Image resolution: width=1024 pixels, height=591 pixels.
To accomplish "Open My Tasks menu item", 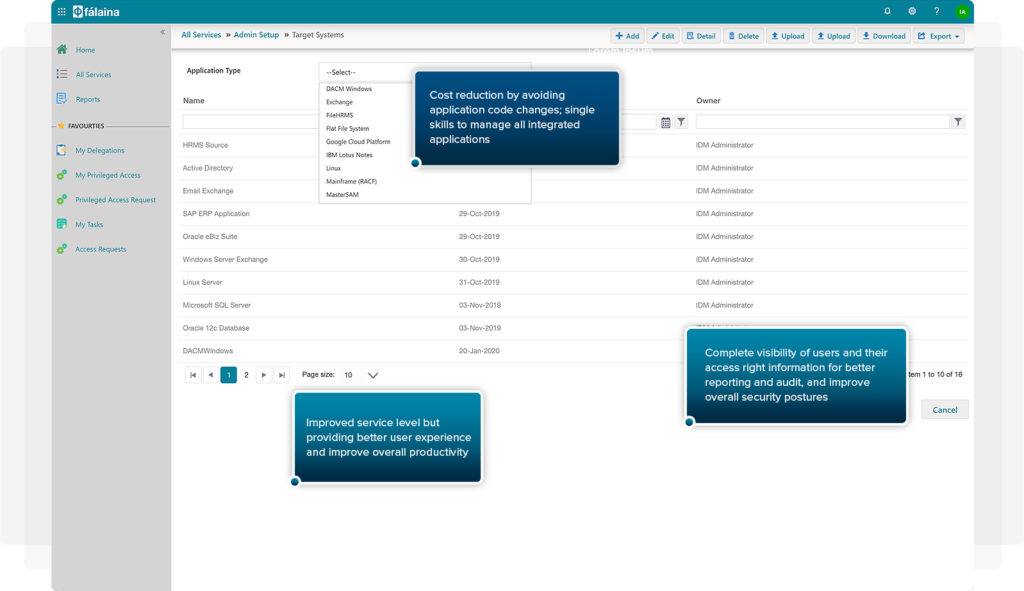I will point(89,225).
